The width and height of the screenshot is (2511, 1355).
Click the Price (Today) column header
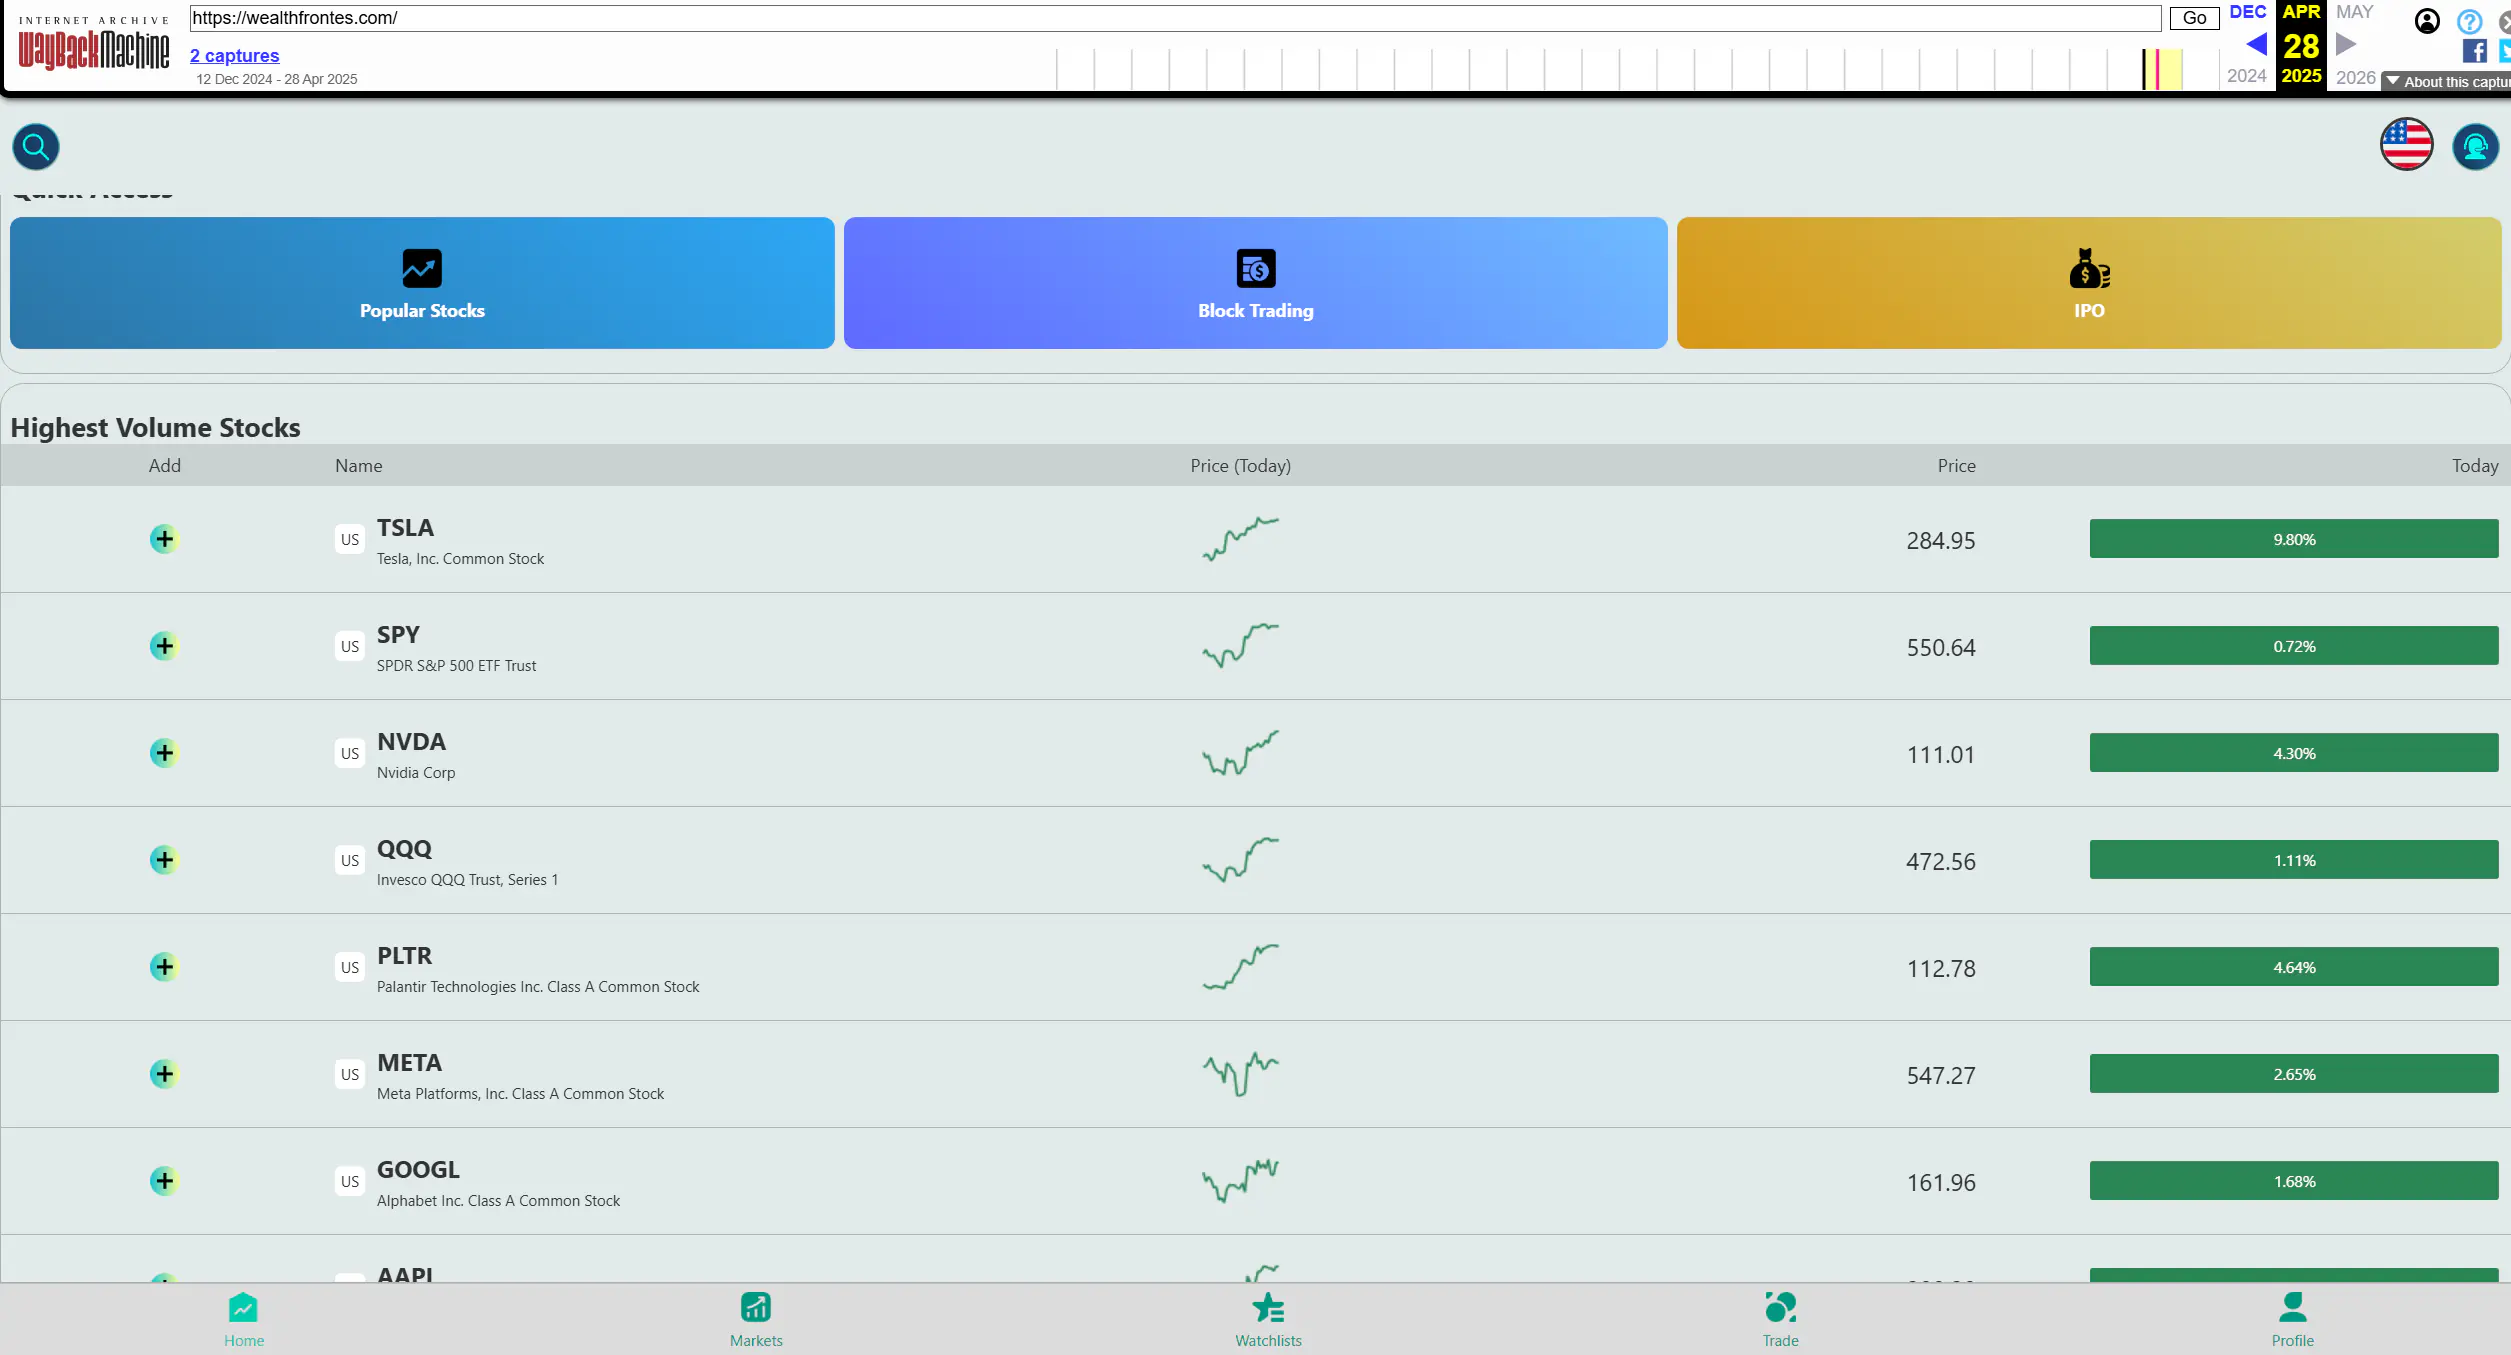1240,466
